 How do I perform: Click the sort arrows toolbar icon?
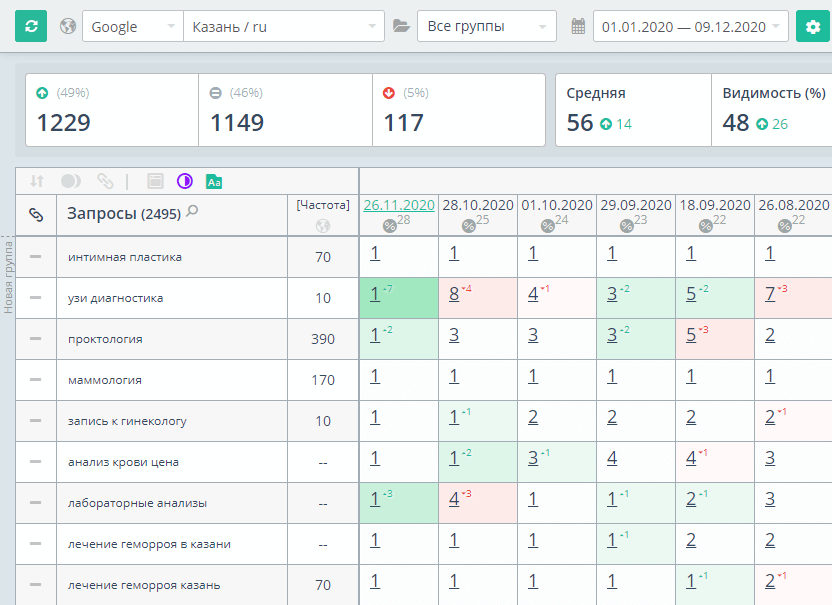(x=37, y=182)
